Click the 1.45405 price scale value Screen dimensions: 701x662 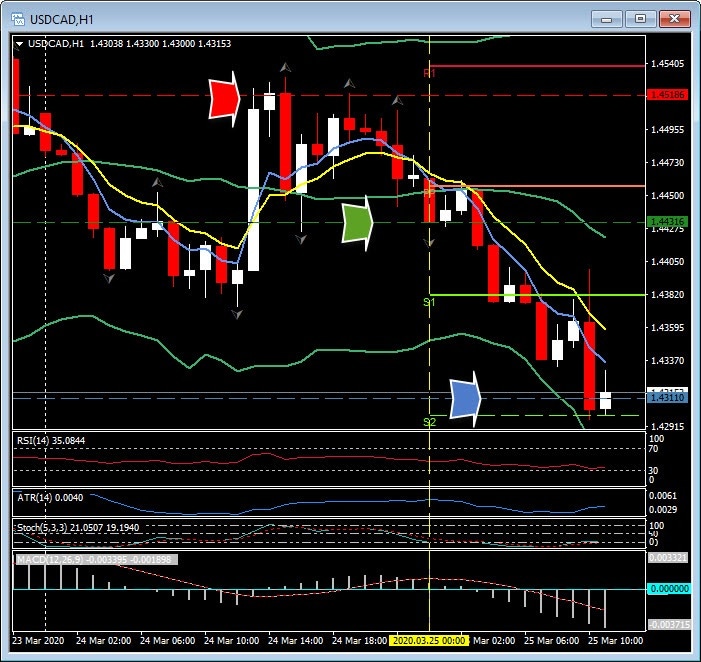pyautogui.click(x=667, y=63)
